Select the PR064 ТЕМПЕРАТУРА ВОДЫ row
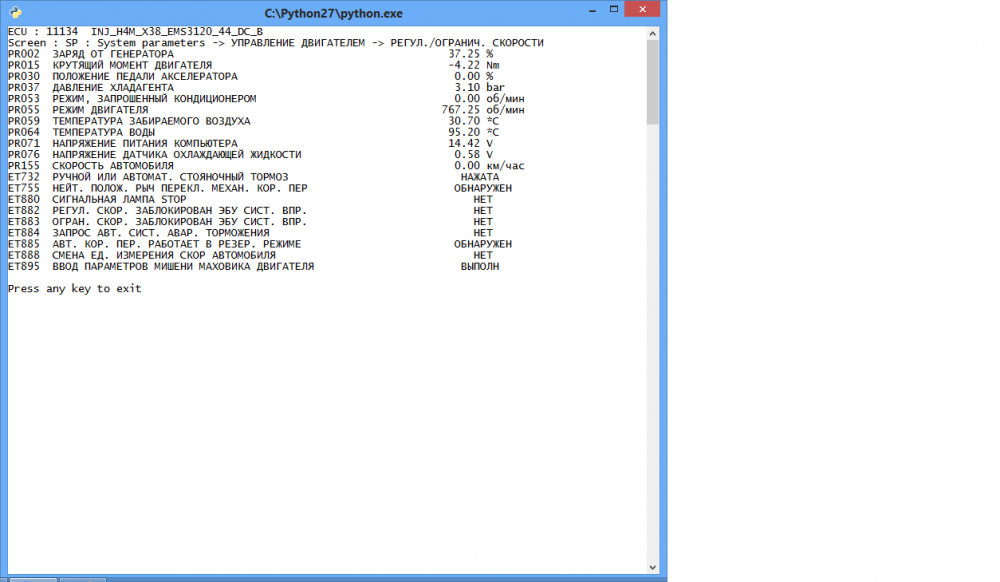1000x582 pixels. [253, 132]
